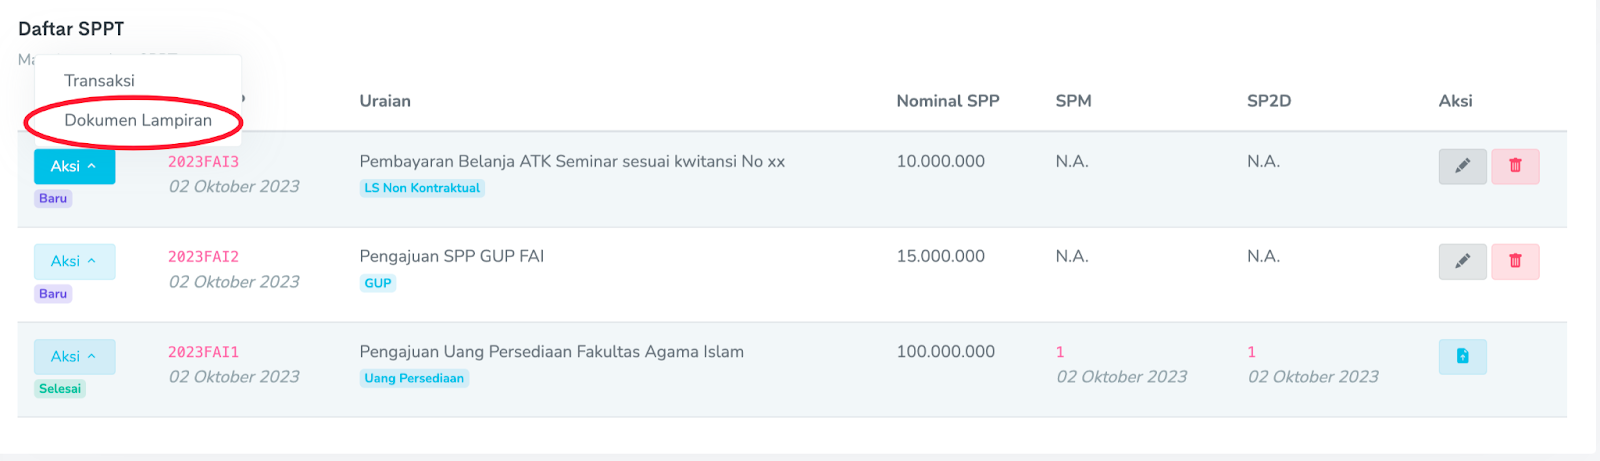Screen dimensions: 1600x461
Task: Delete the 2023FAI3 row with trash icon
Action: (1515, 166)
